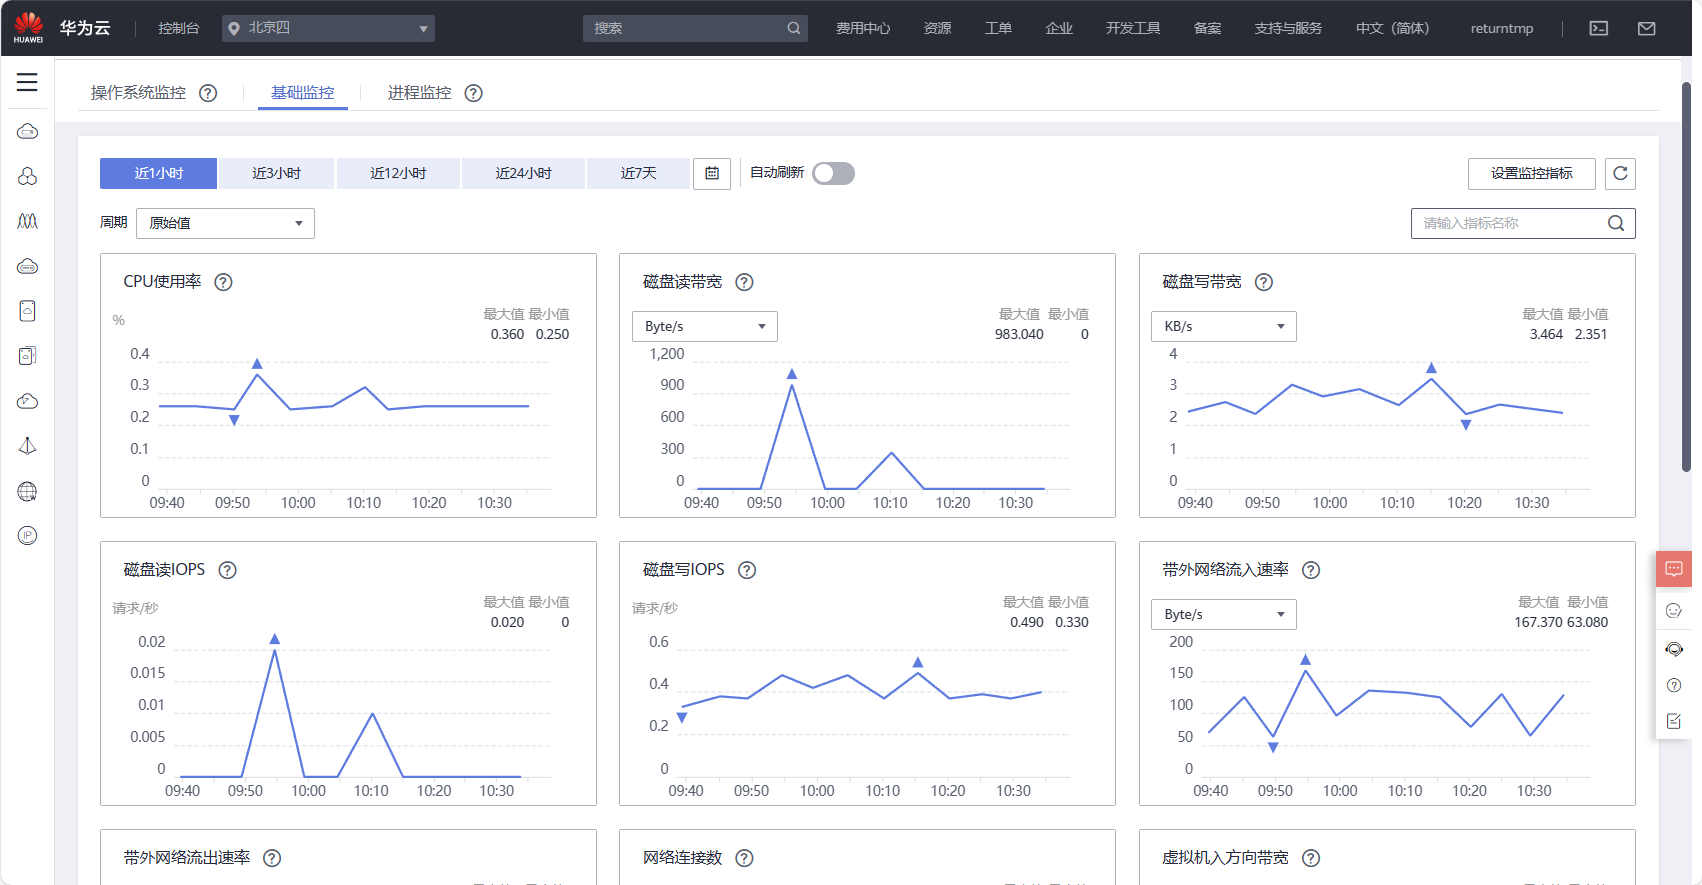
Task: Show help for 带外网络流入速率 chart
Action: tap(1311, 570)
